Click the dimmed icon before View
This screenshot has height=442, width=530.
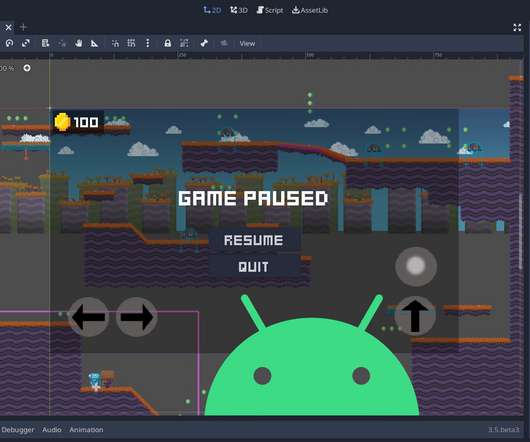224,43
